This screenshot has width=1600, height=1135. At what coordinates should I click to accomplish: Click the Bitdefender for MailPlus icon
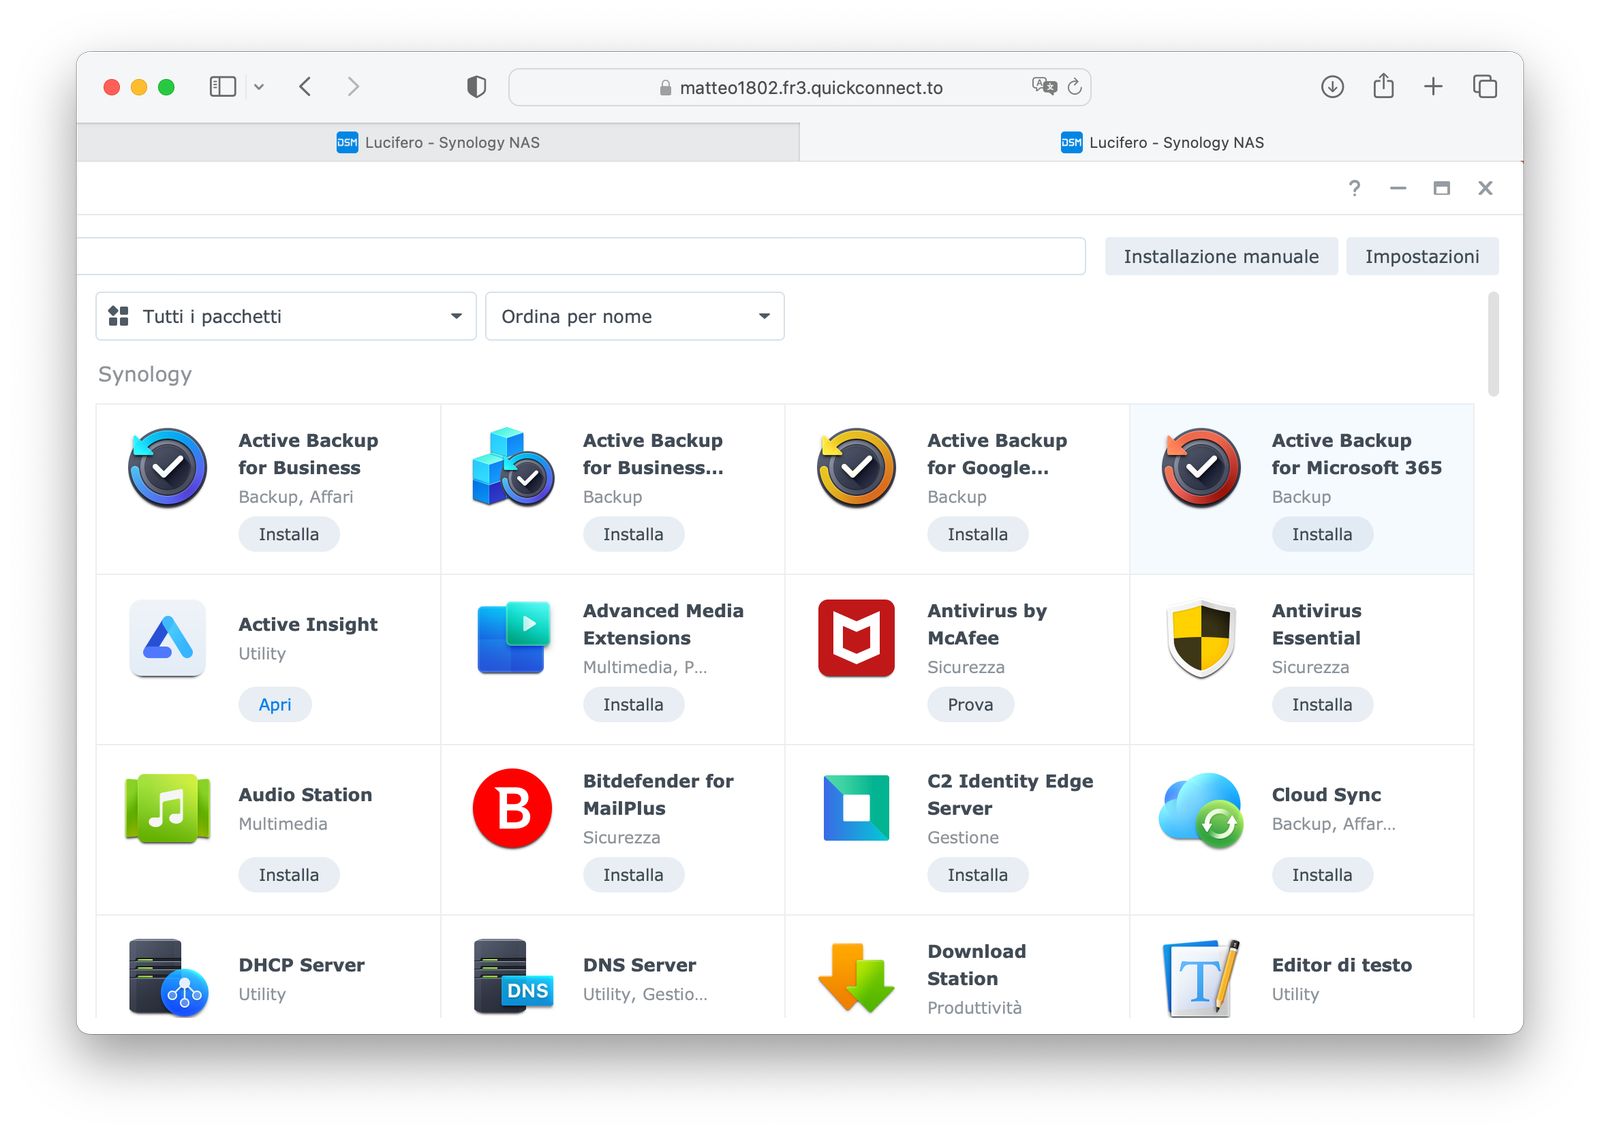coord(513,808)
